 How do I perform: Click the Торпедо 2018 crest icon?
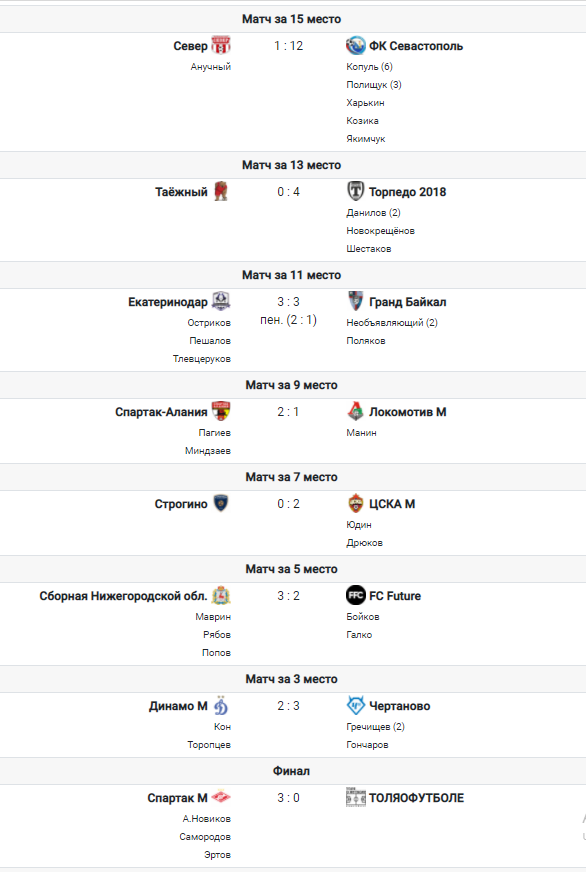355,191
